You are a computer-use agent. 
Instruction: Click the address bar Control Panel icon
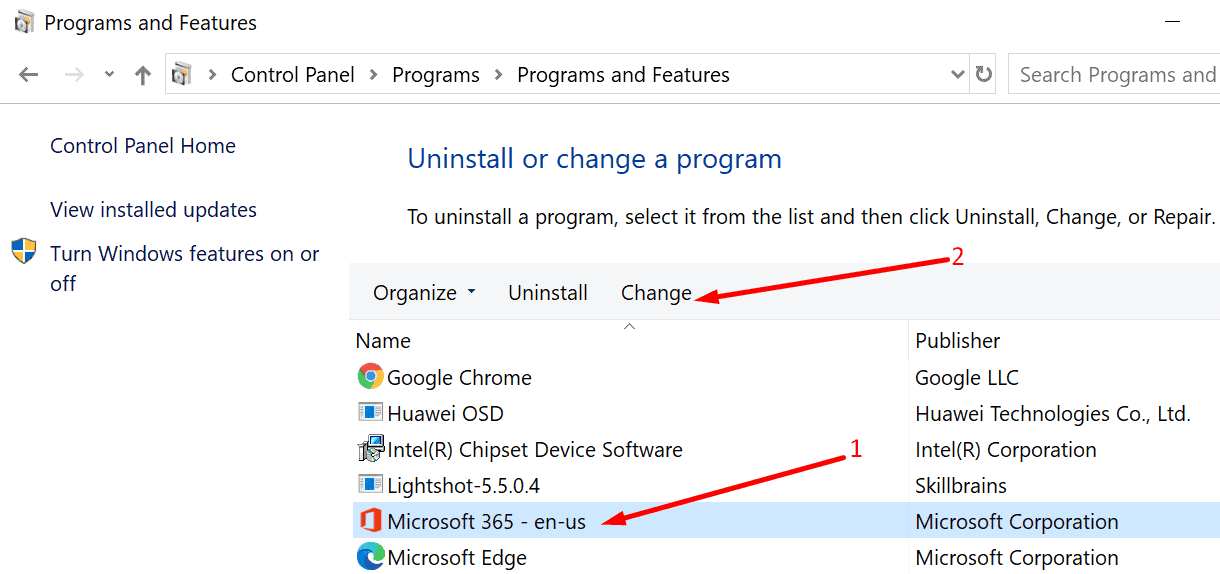(182, 75)
